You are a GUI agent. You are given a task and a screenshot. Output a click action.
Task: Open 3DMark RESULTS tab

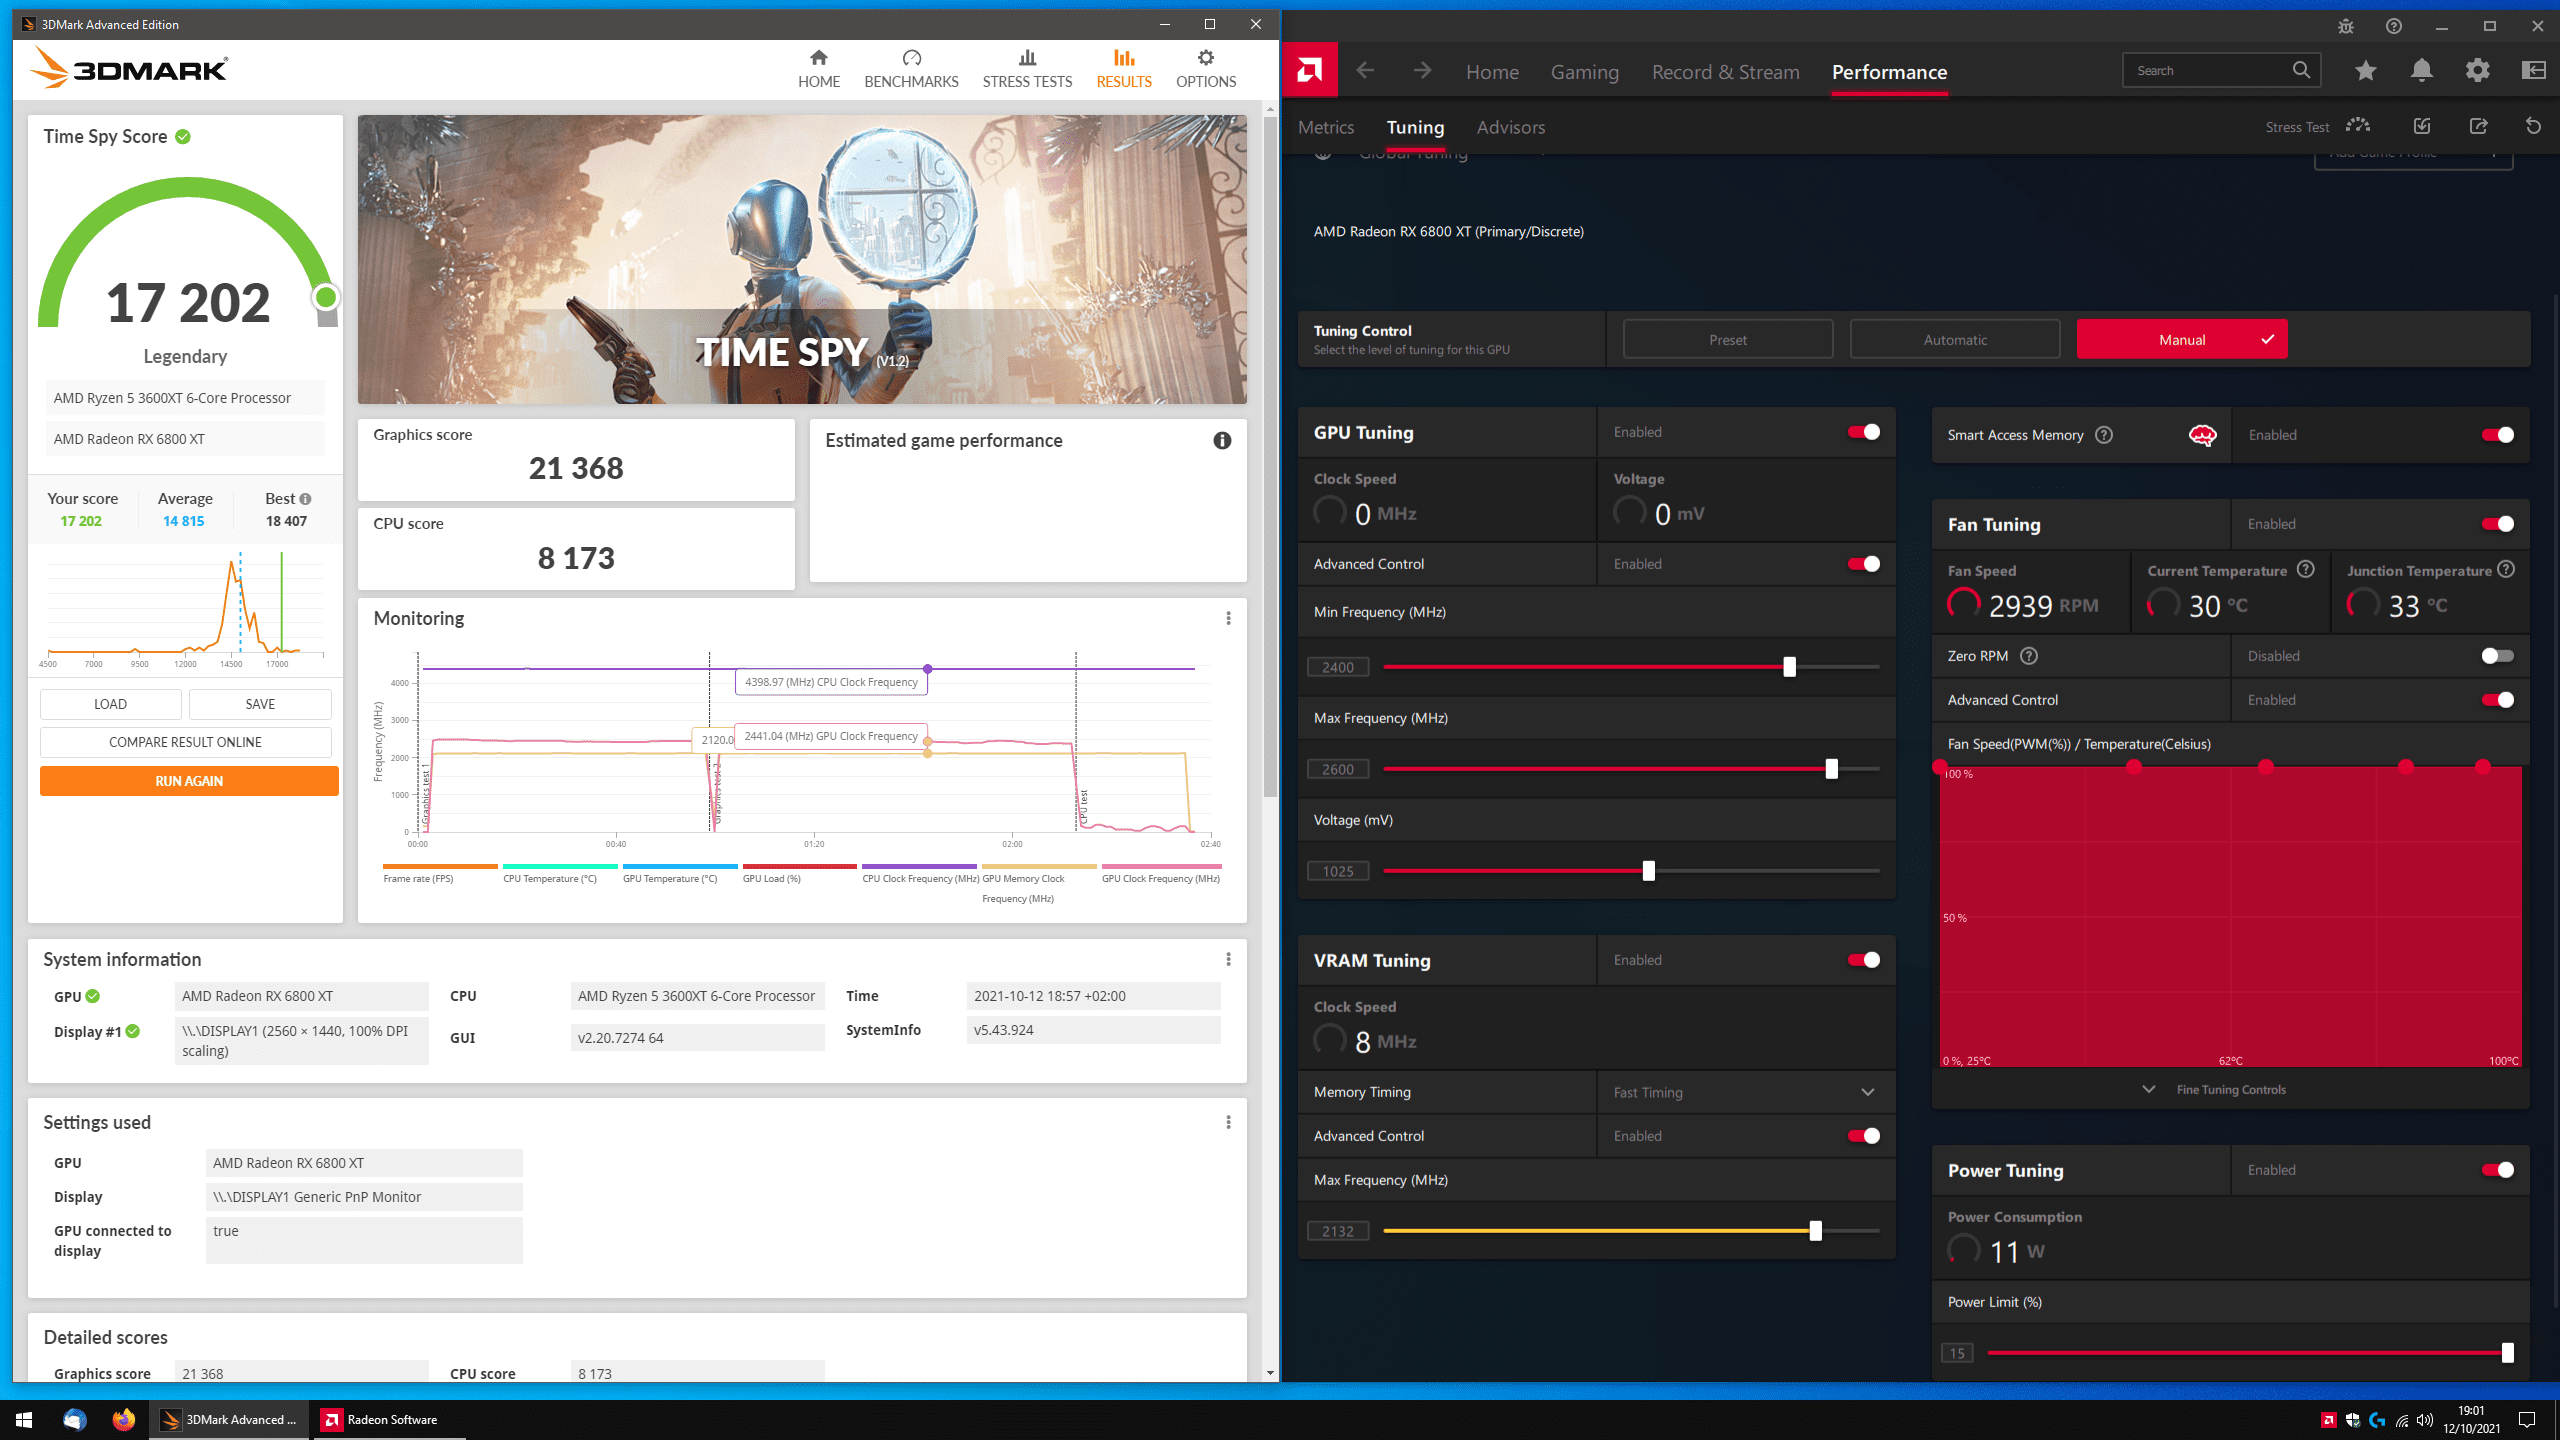pyautogui.click(x=1123, y=69)
